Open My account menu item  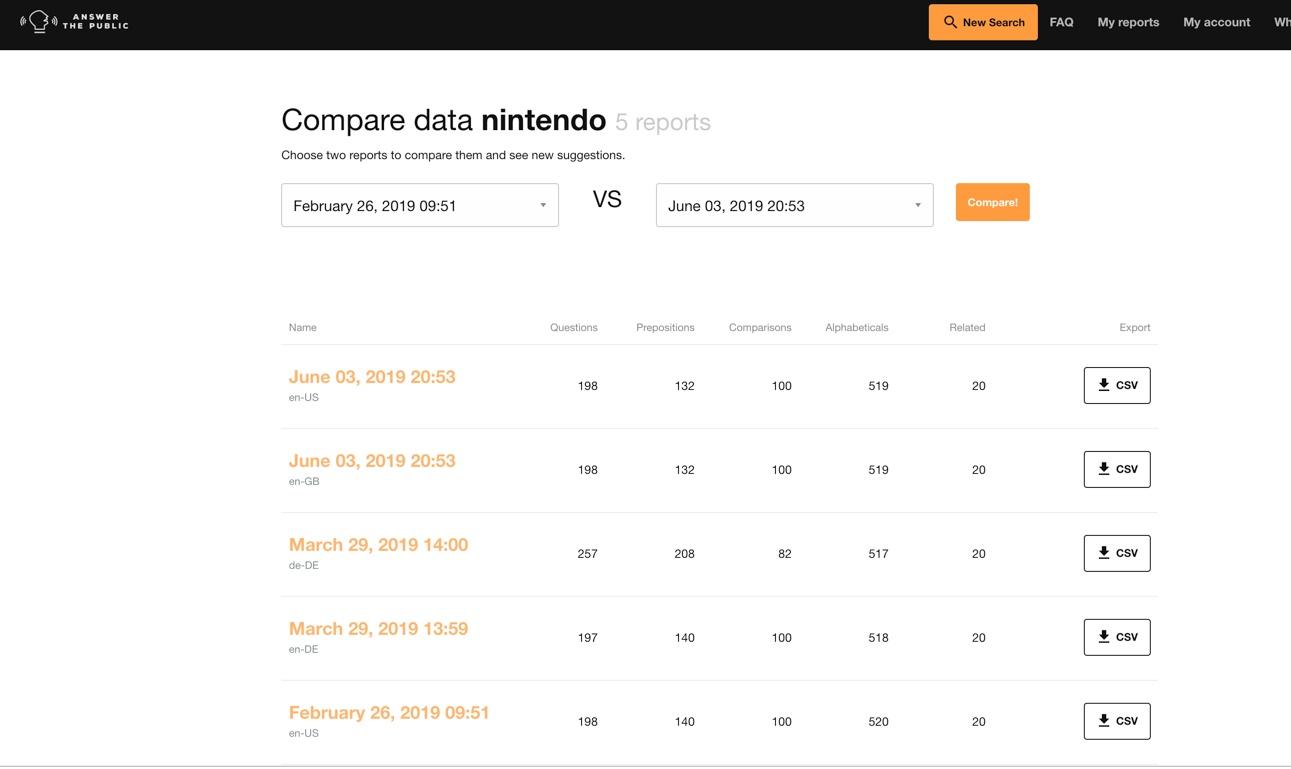coord(1216,22)
